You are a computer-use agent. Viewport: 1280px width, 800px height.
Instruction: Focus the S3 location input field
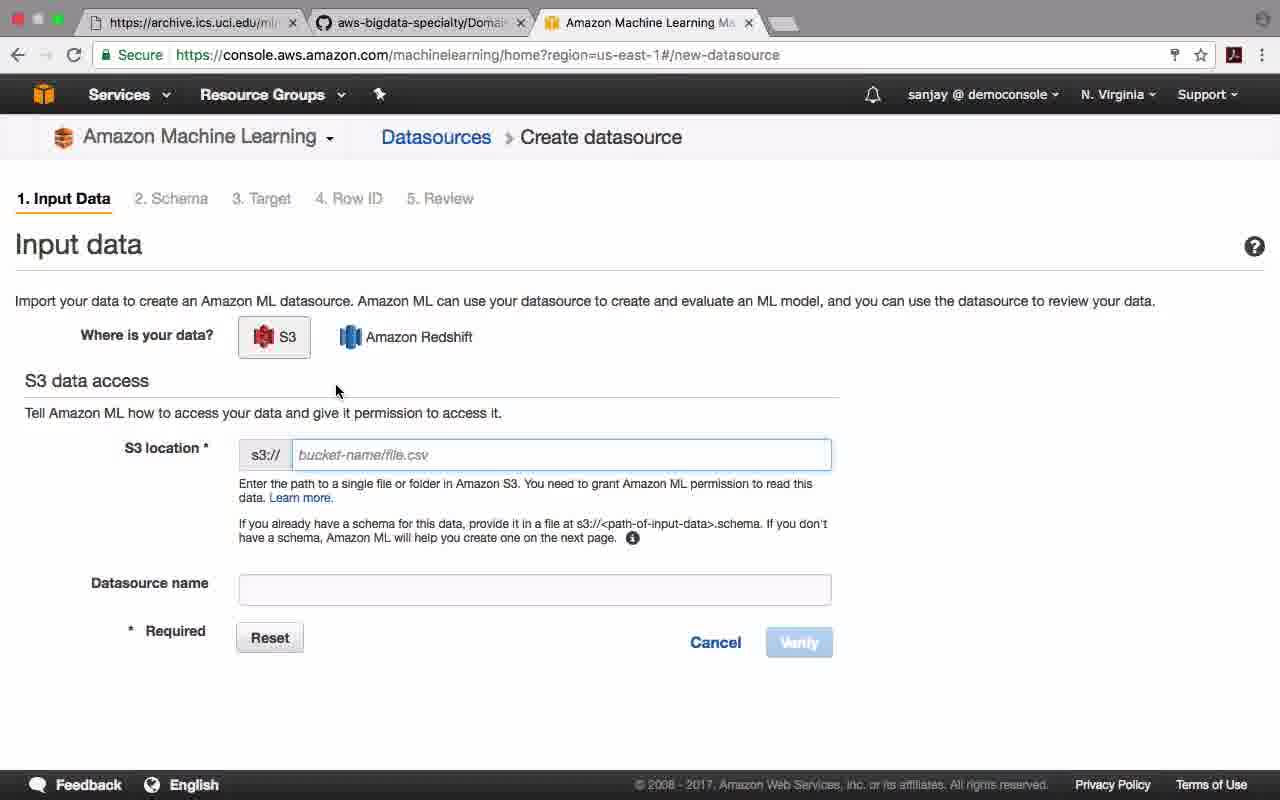pyautogui.click(x=561, y=455)
